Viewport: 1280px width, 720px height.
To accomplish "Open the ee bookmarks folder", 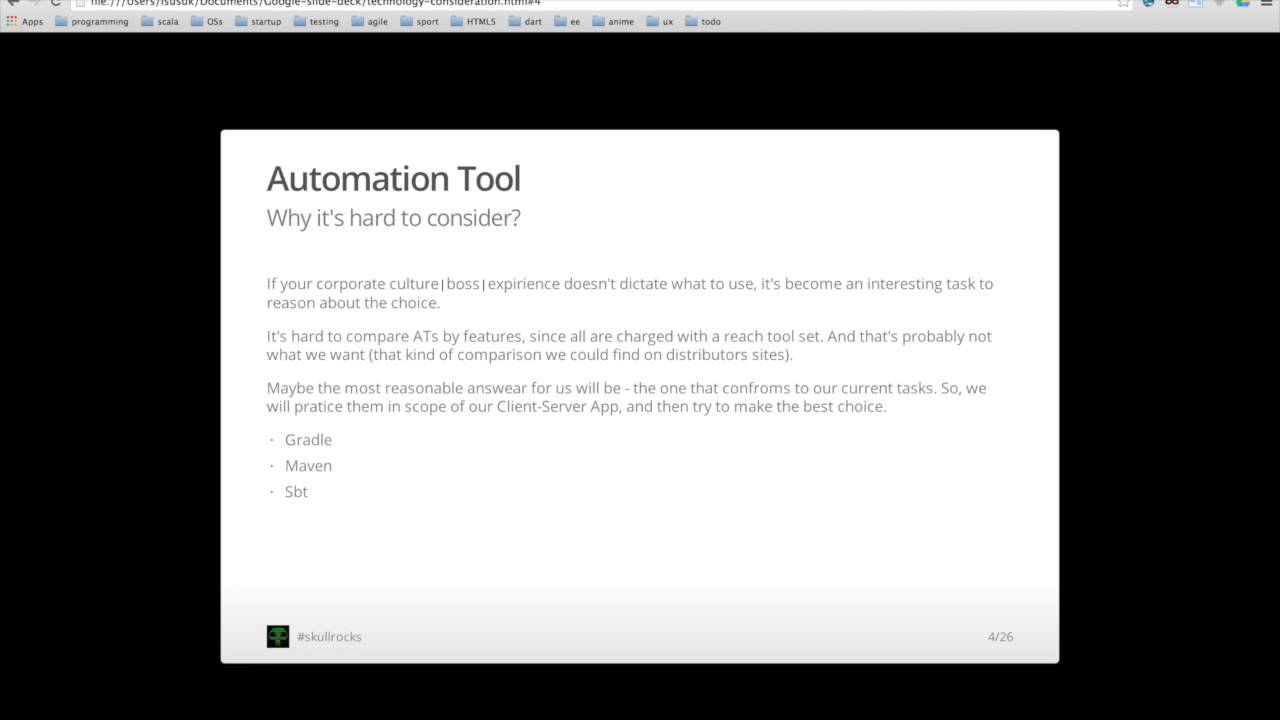I will pyautogui.click(x=567, y=21).
